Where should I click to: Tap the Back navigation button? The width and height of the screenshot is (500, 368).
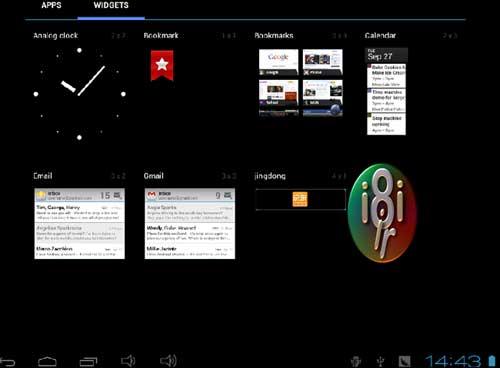(x=8, y=361)
